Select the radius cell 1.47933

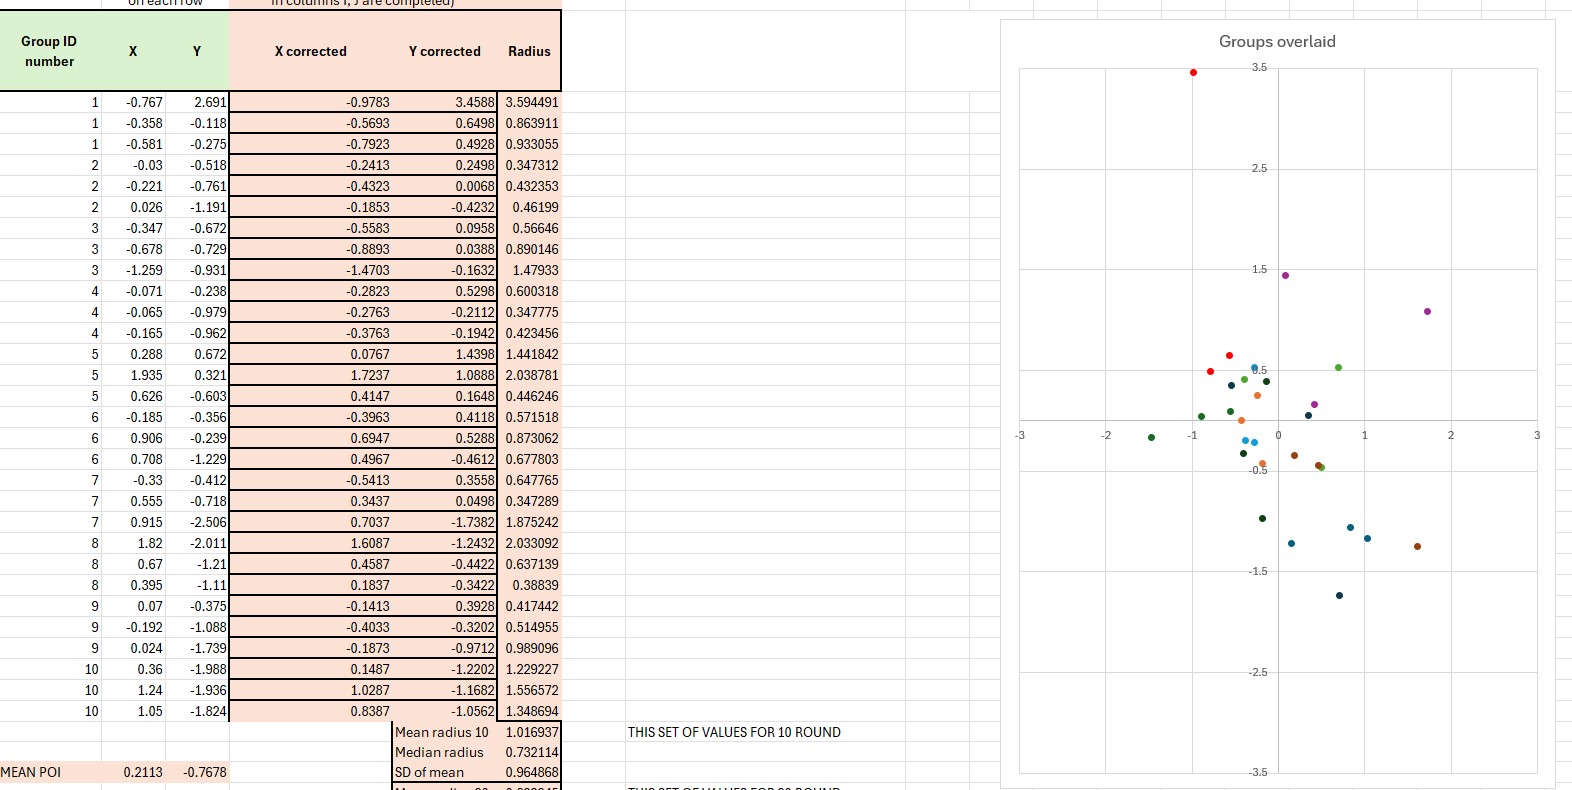point(529,270)
